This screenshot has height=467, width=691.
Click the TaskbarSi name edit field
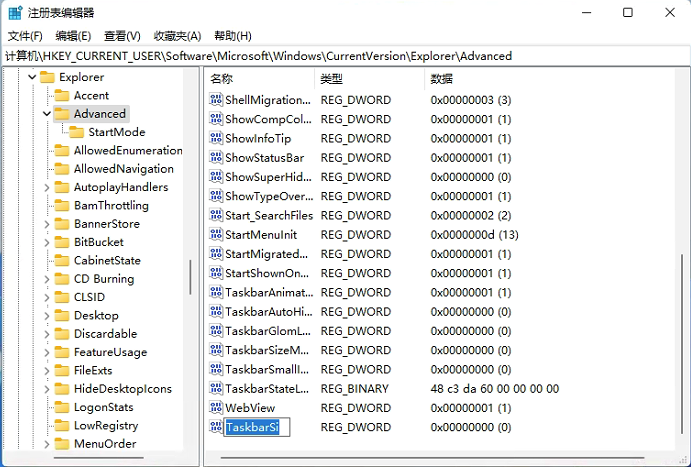256,427
